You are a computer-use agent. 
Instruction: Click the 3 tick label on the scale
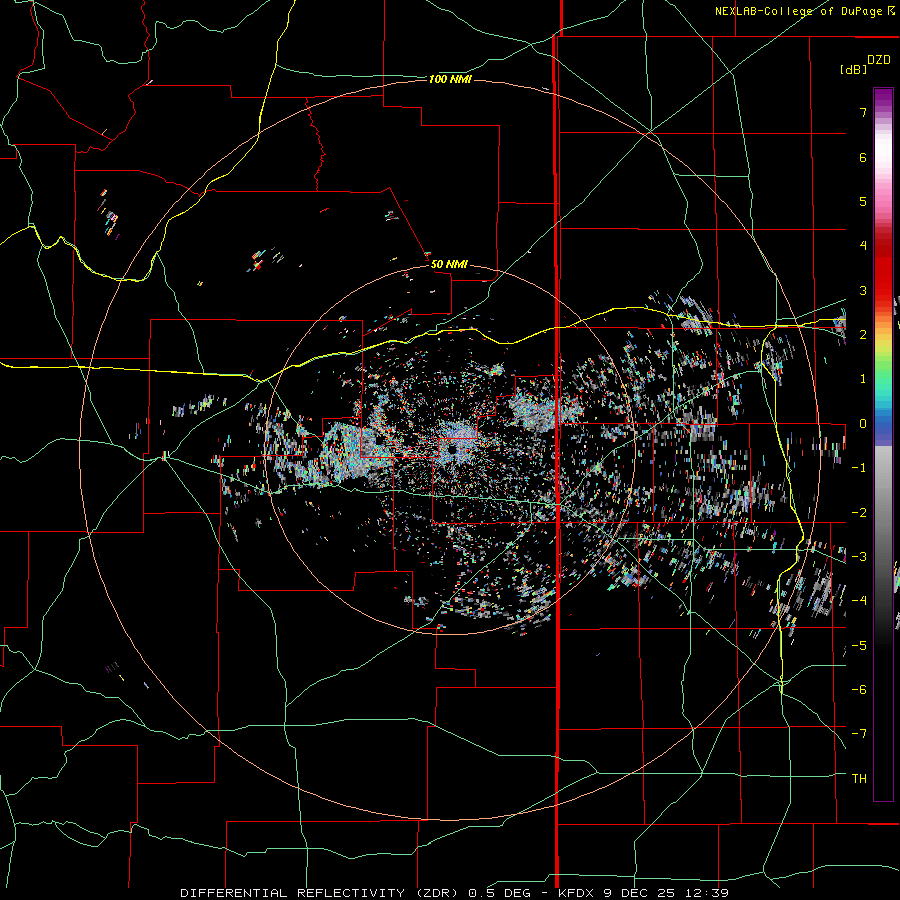(x=863, y=290)
